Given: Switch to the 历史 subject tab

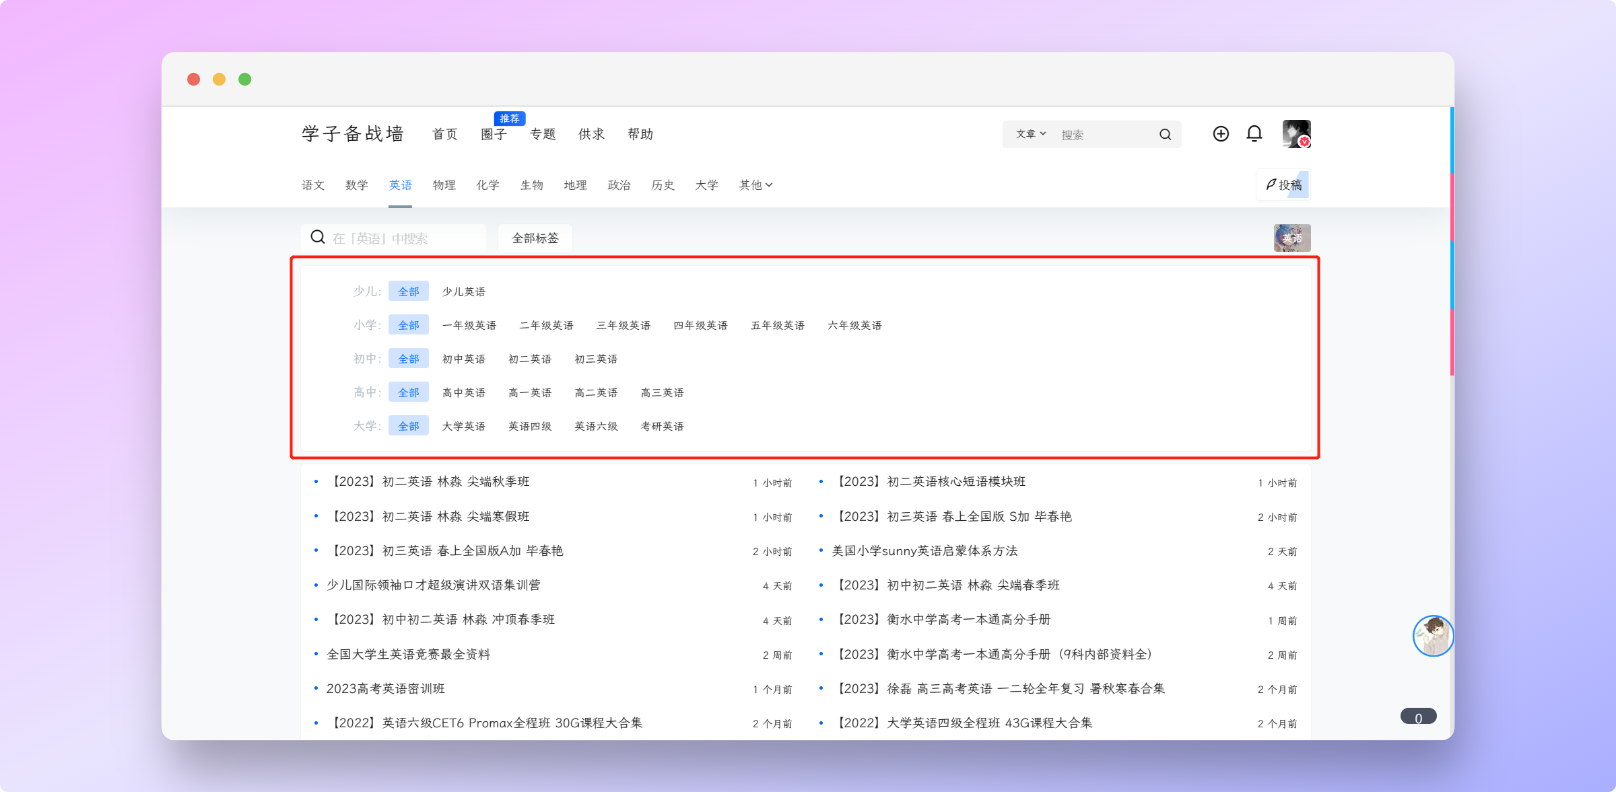Looking at the screenshot, I should [663, 185].
